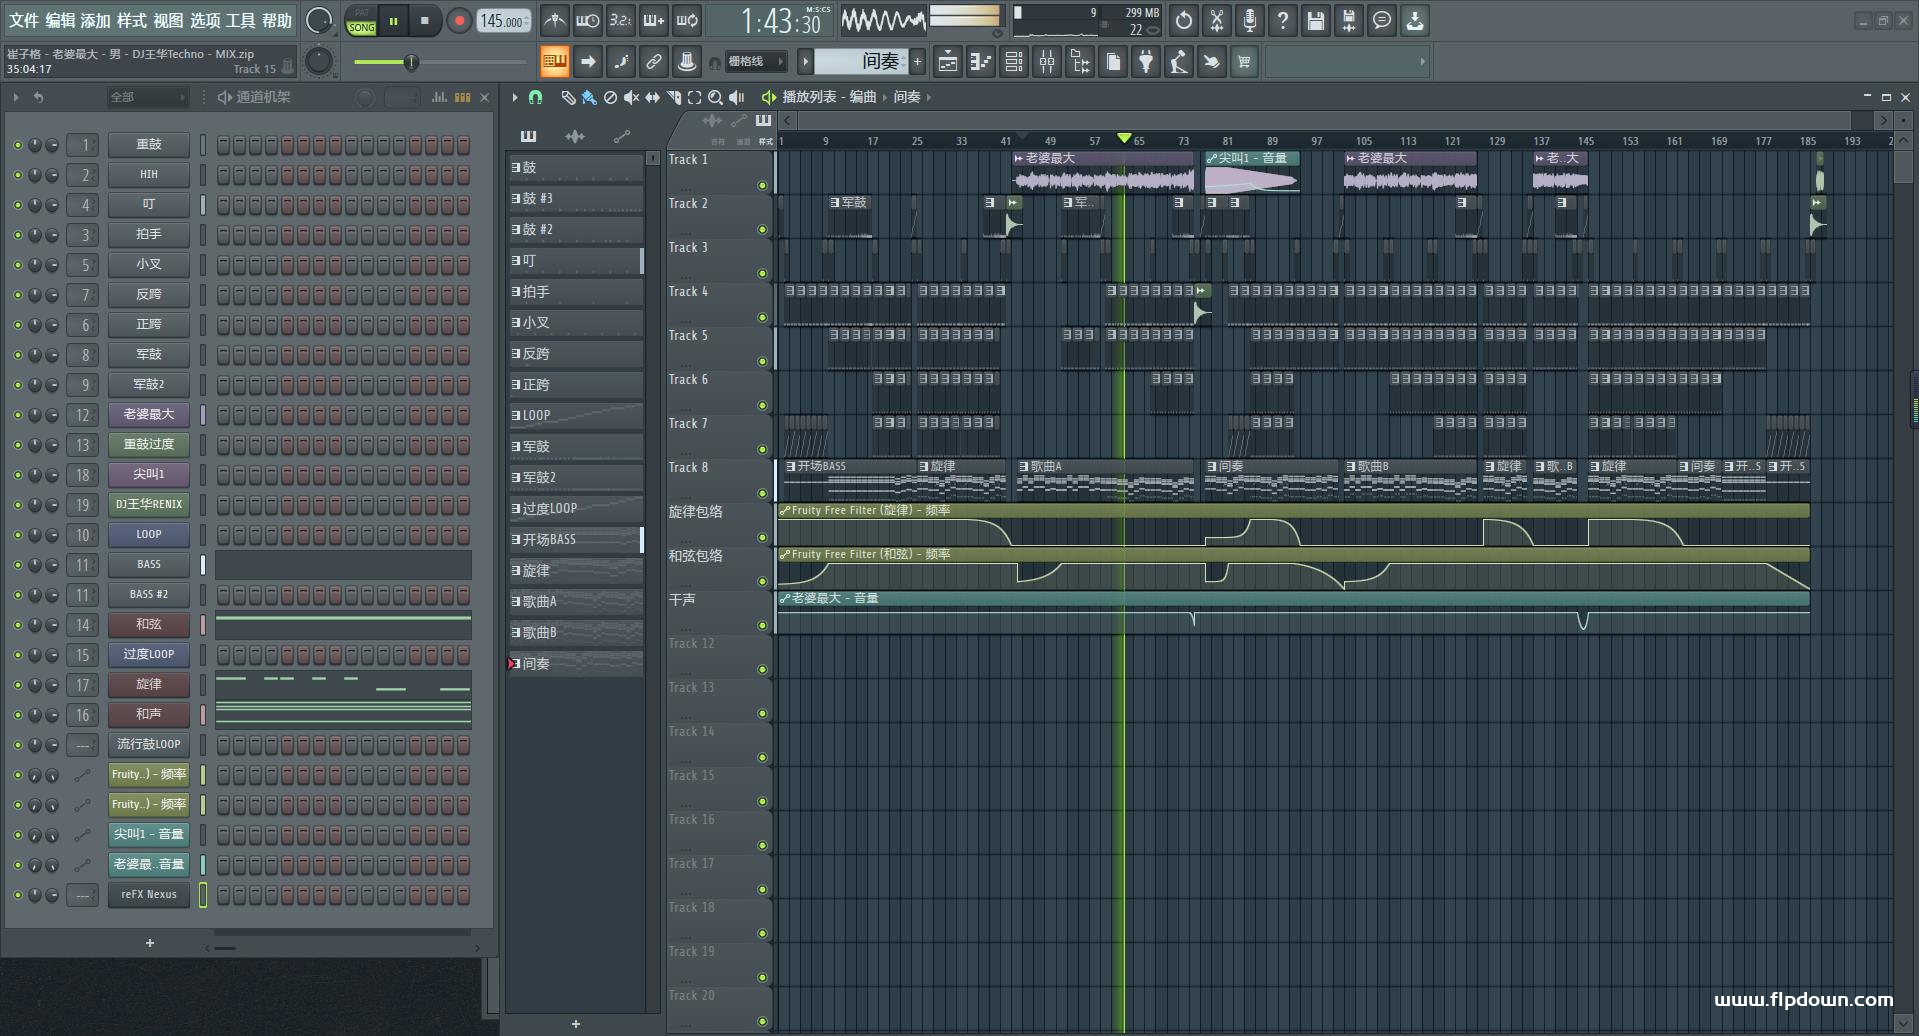Open the playlist view via its toolbar icon

(x=948, y=62)
